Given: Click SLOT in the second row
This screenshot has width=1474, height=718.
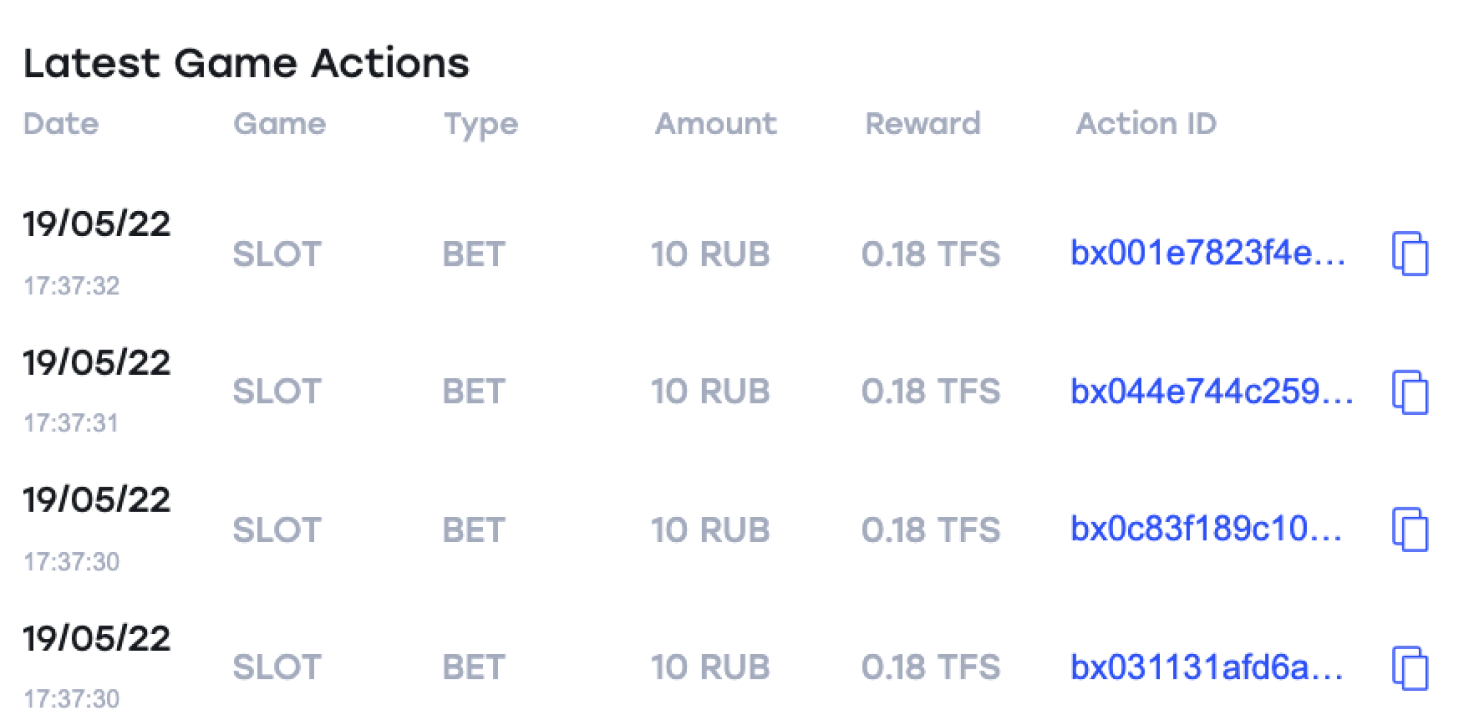Looking at the screenshot, I should (277, 392).
